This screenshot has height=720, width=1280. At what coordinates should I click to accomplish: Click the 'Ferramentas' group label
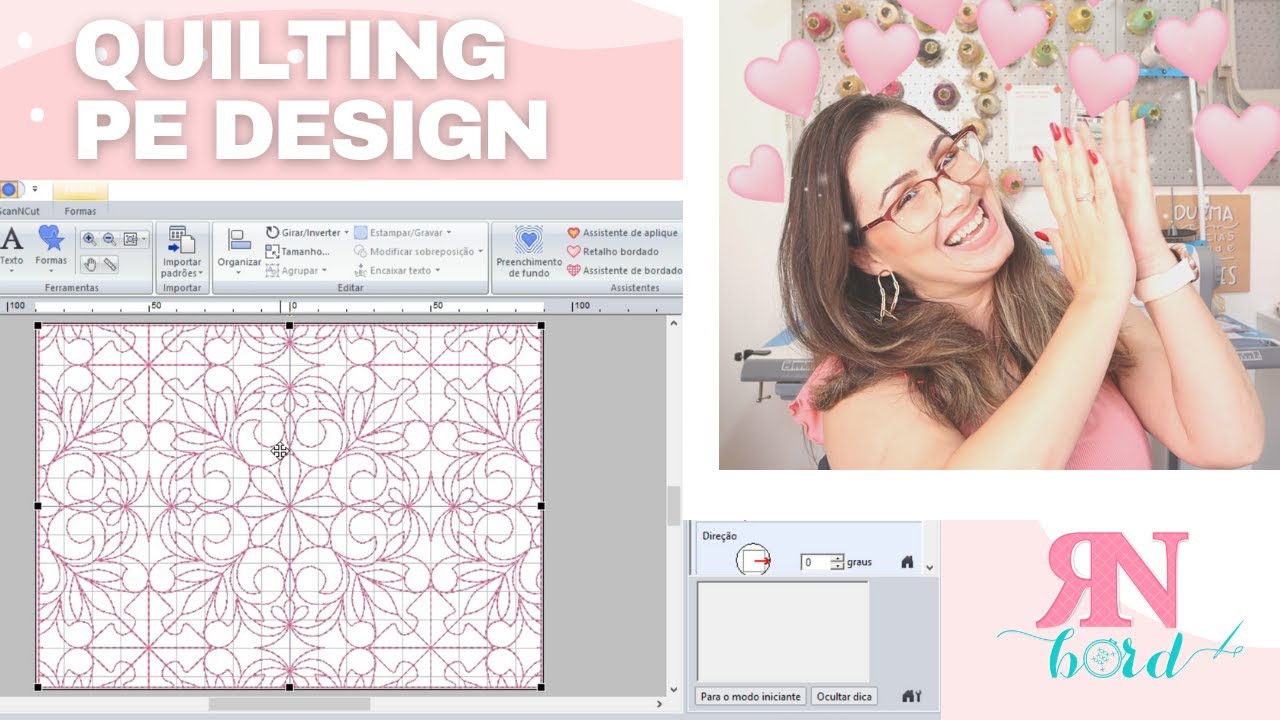click(x=72, y=288)
